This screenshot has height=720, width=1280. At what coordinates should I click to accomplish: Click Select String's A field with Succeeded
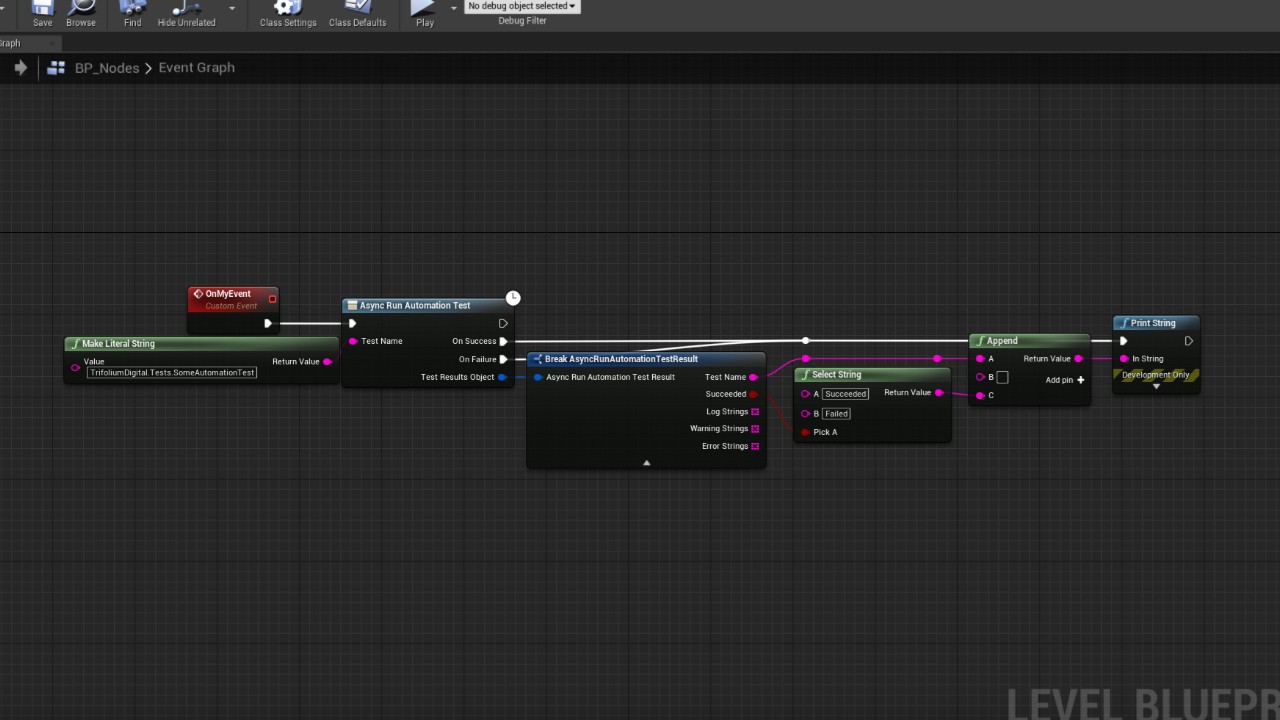point(845,394)
